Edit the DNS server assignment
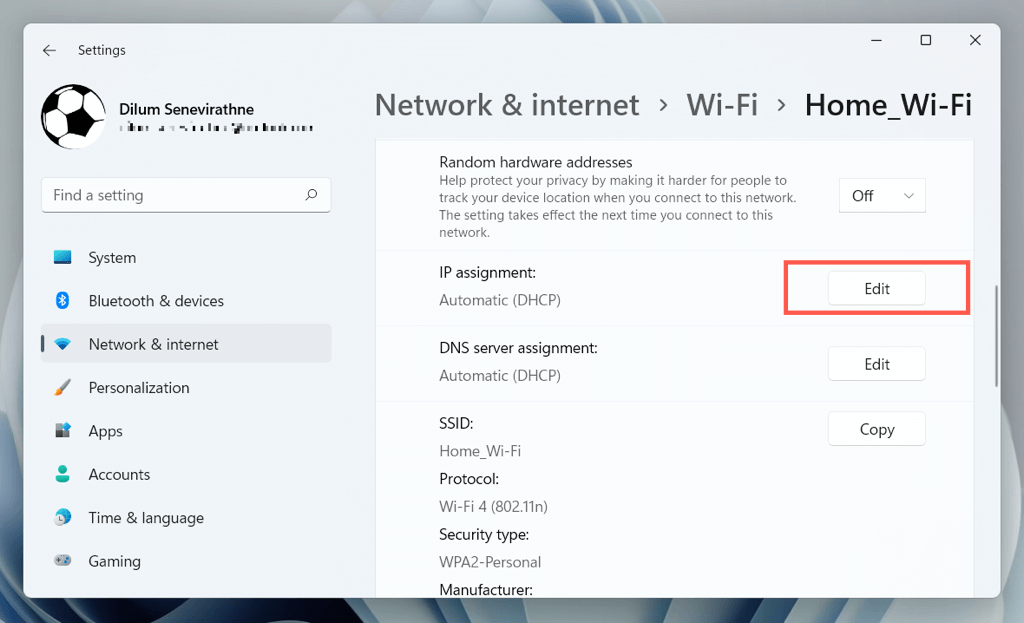 point(876,364)
